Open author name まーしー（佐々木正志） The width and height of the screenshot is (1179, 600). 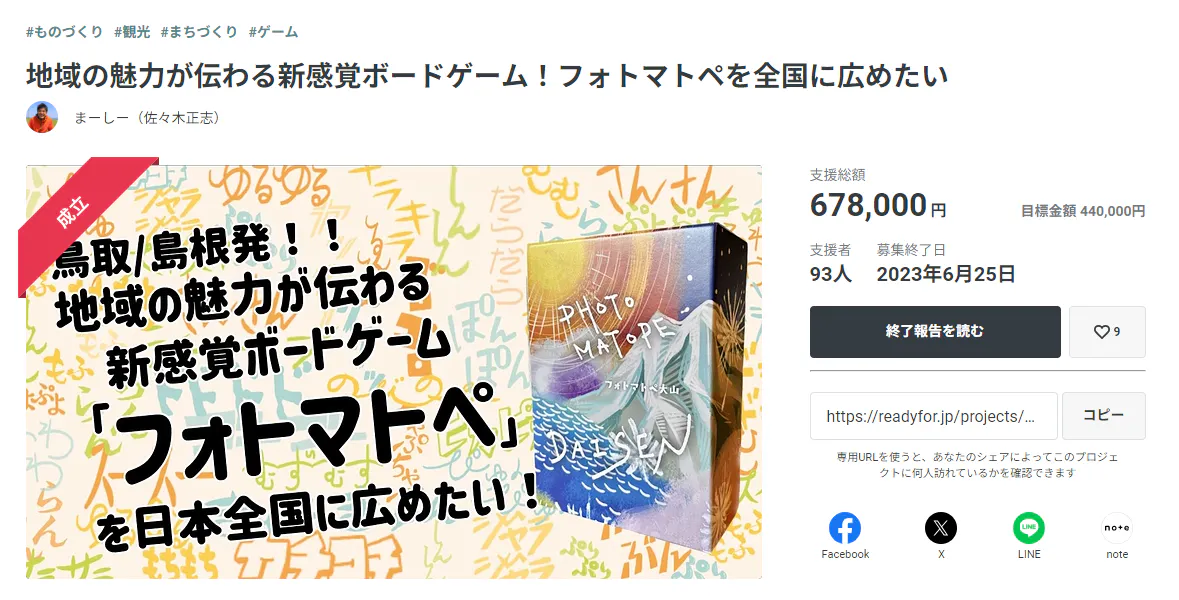147,118
